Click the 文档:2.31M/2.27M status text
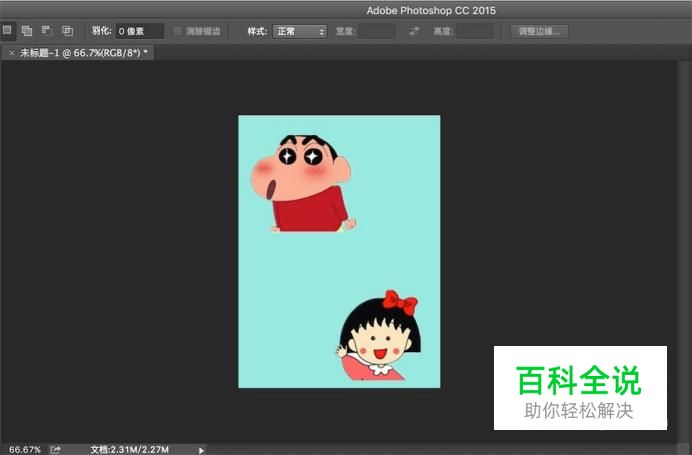Image resolution: width=692 pixels, height=455 pixels. (x=129, y=449)
